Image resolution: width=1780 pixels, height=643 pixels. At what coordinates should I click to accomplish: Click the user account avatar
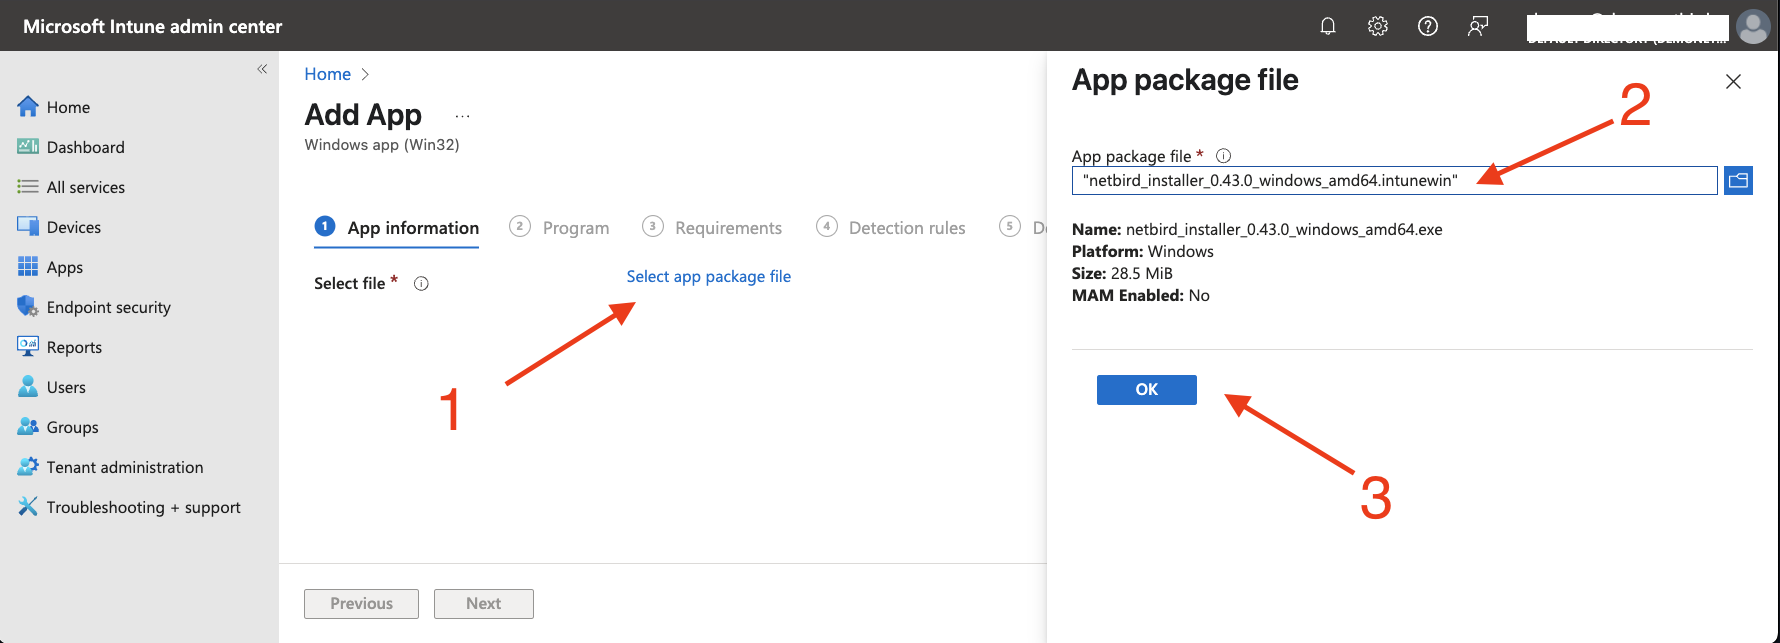point(1753,26)
